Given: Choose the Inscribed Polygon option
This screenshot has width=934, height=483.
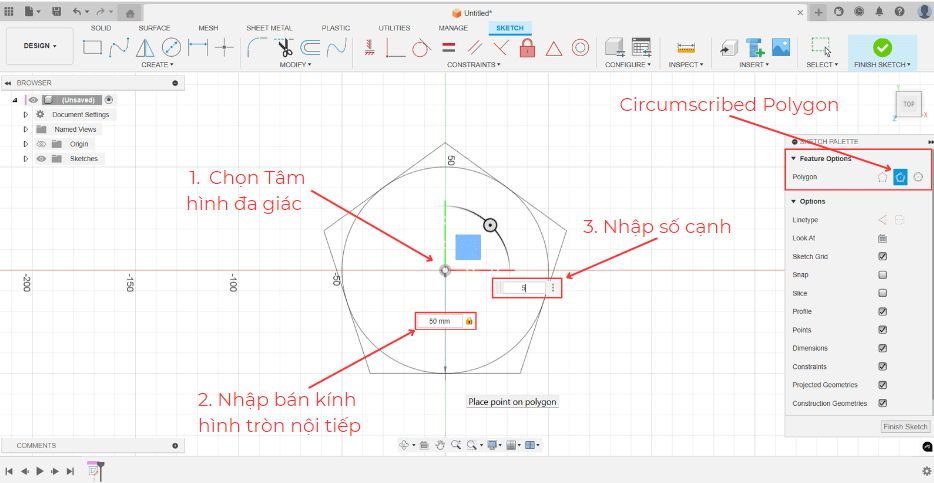Looking at the screenshot, I should click(882, 177).
